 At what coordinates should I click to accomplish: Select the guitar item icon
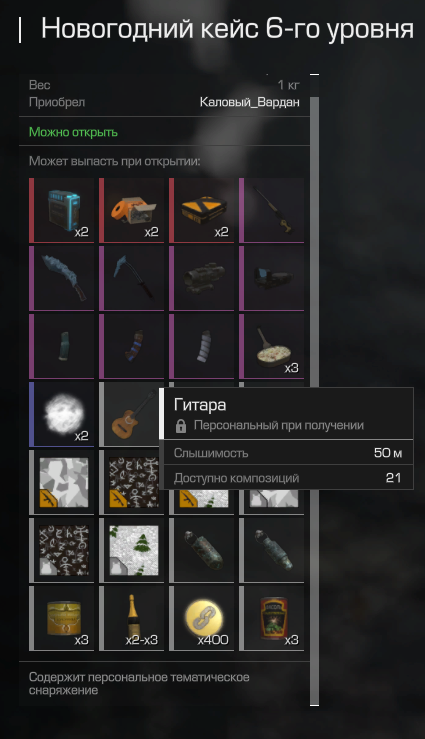pos(131,414)
